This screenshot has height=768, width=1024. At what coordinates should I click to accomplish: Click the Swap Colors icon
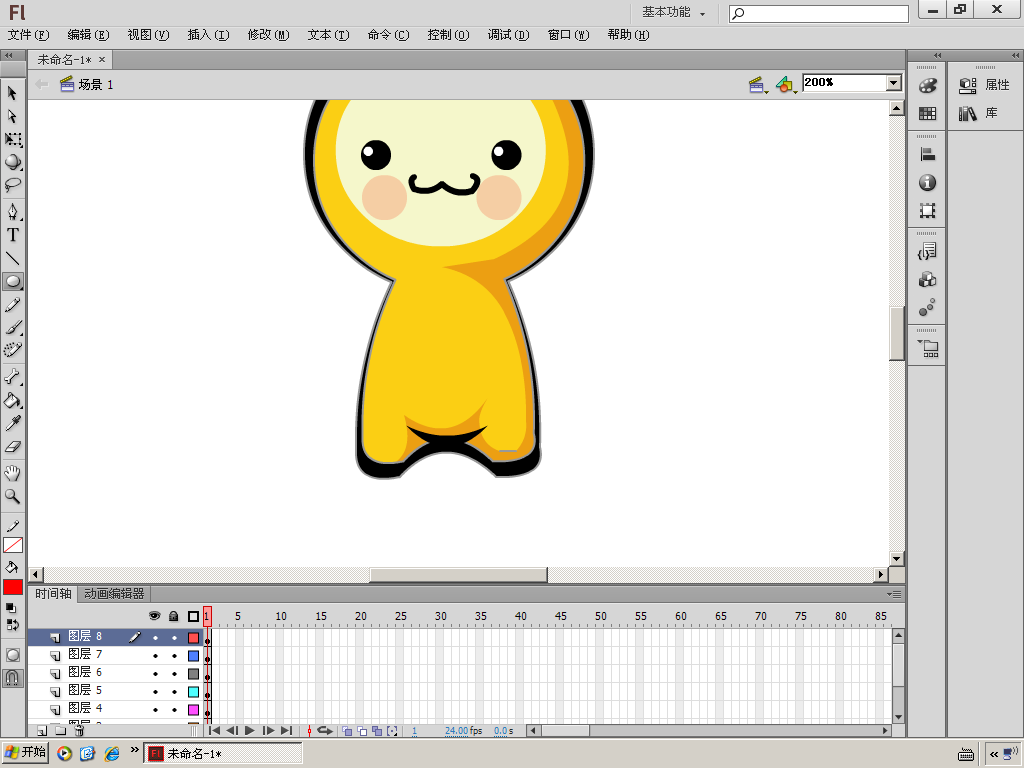click(12, 624)
